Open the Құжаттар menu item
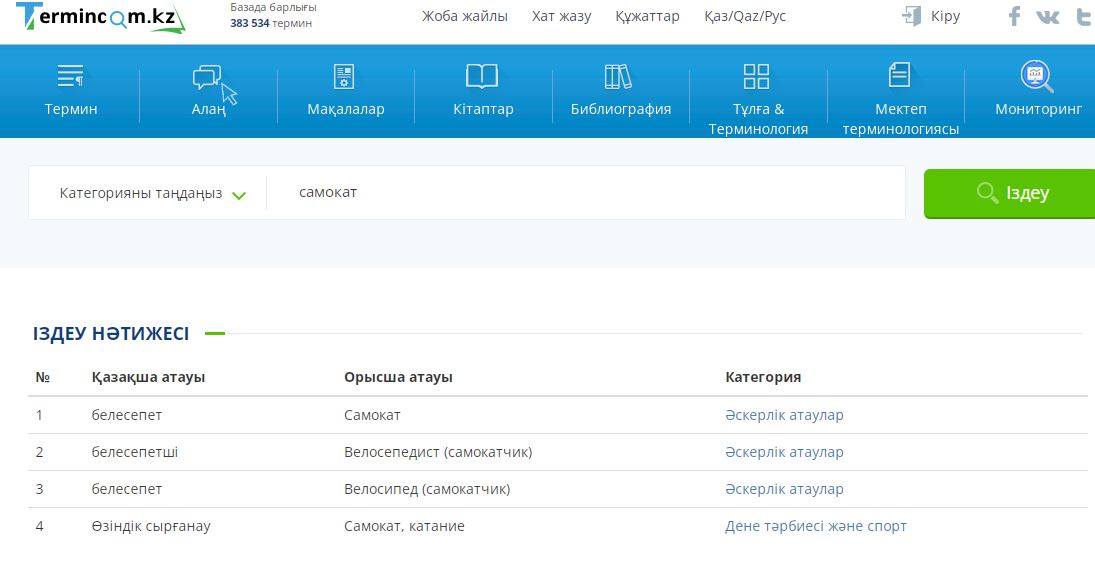Screen dimensions: 1095x568 coord(647,16)
